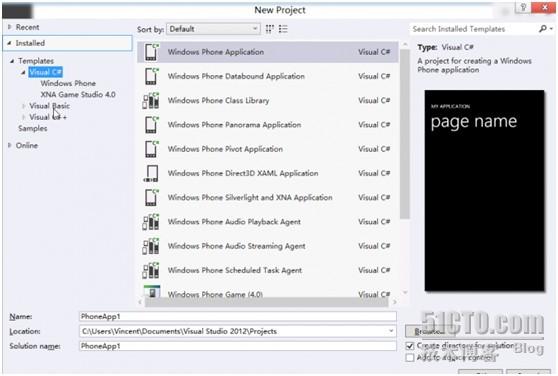Image resolution: width=558 pixels, height=376 pixels.
Task: Expand the Visual C++ tree node
Action: [x=23, y=117]
